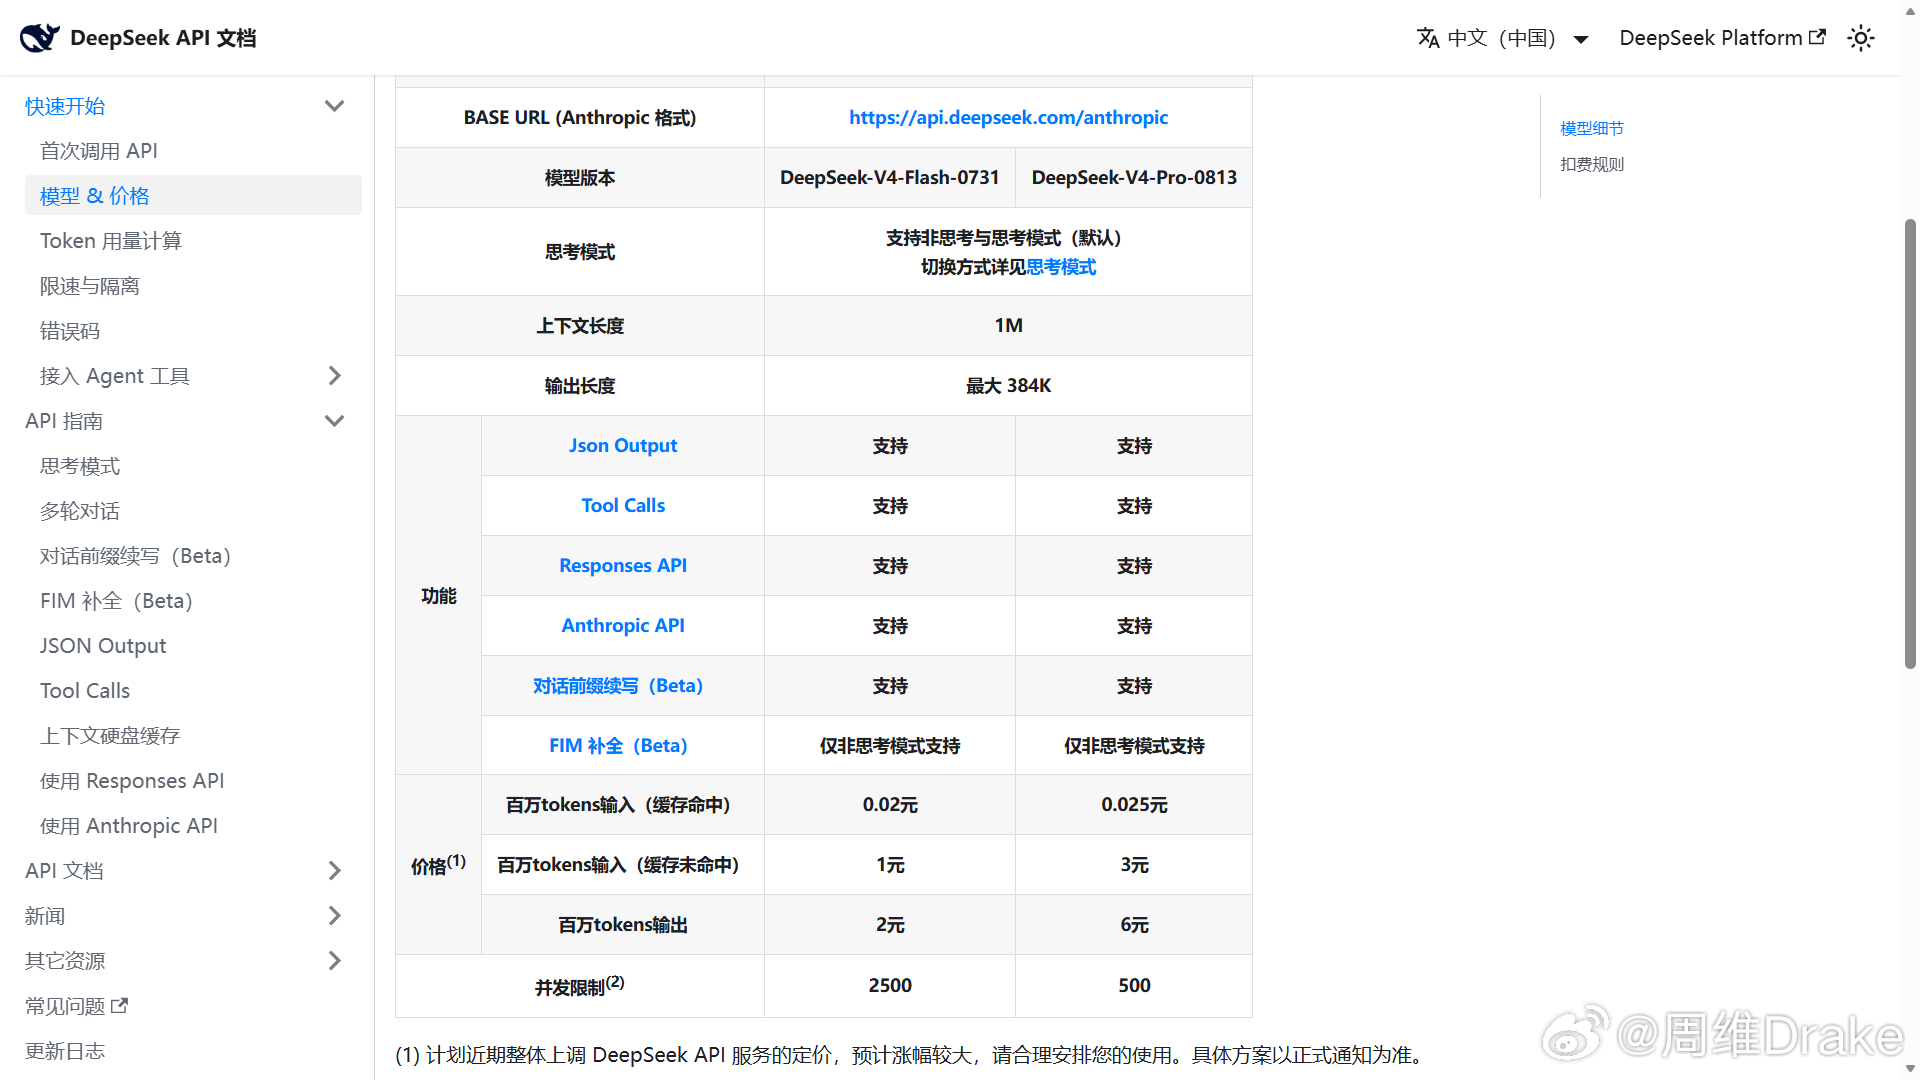The image size is (1920, 1080).
Task: Click the DeepSeek API 文档 site title
Action: click(x=163, y=38)
